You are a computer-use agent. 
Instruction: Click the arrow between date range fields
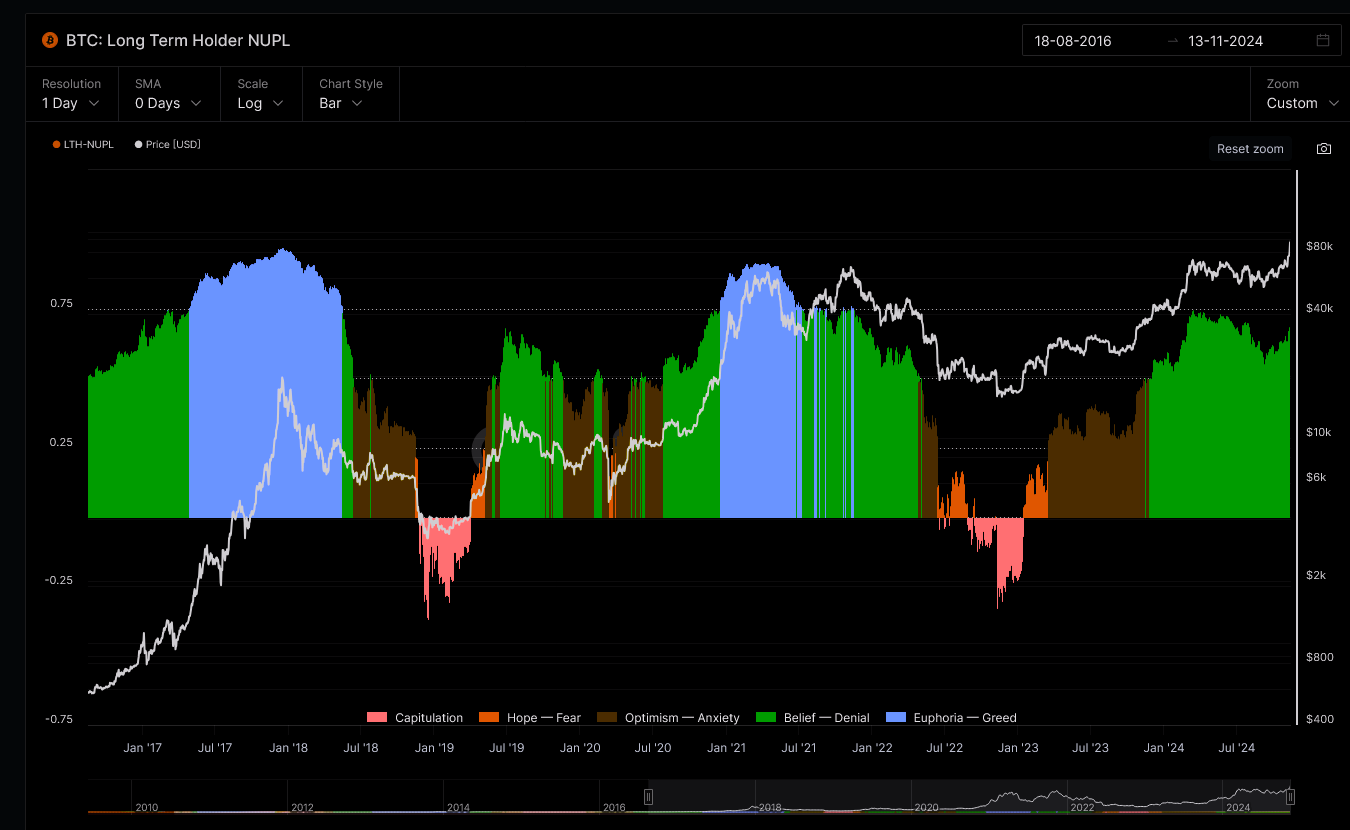click(x=1172, y=41)
